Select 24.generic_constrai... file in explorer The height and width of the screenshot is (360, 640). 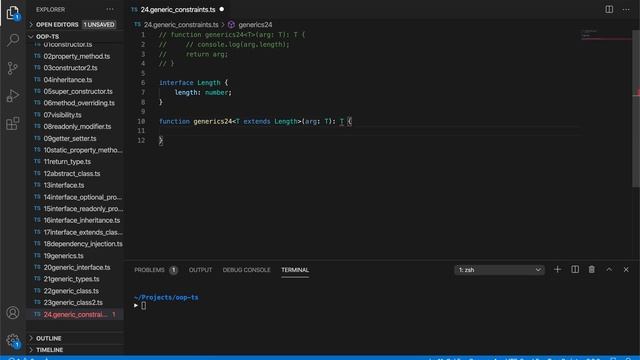coord(75,314)
